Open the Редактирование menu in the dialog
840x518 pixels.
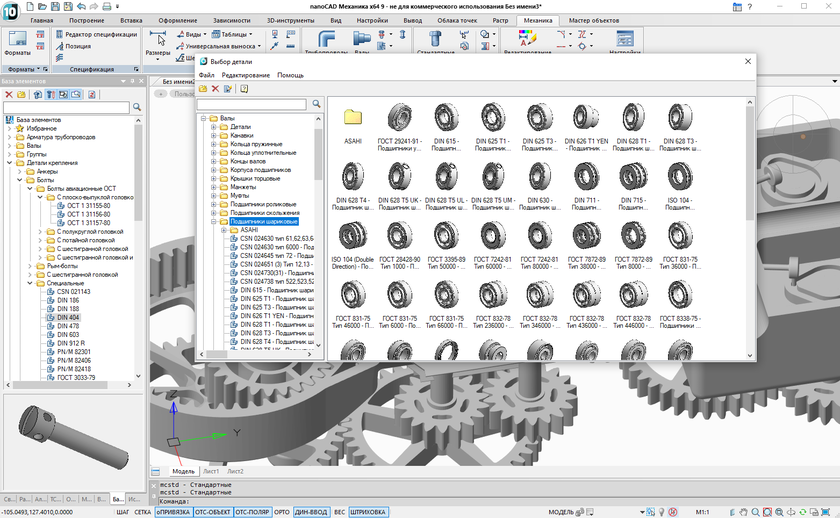tap(245, 75)
